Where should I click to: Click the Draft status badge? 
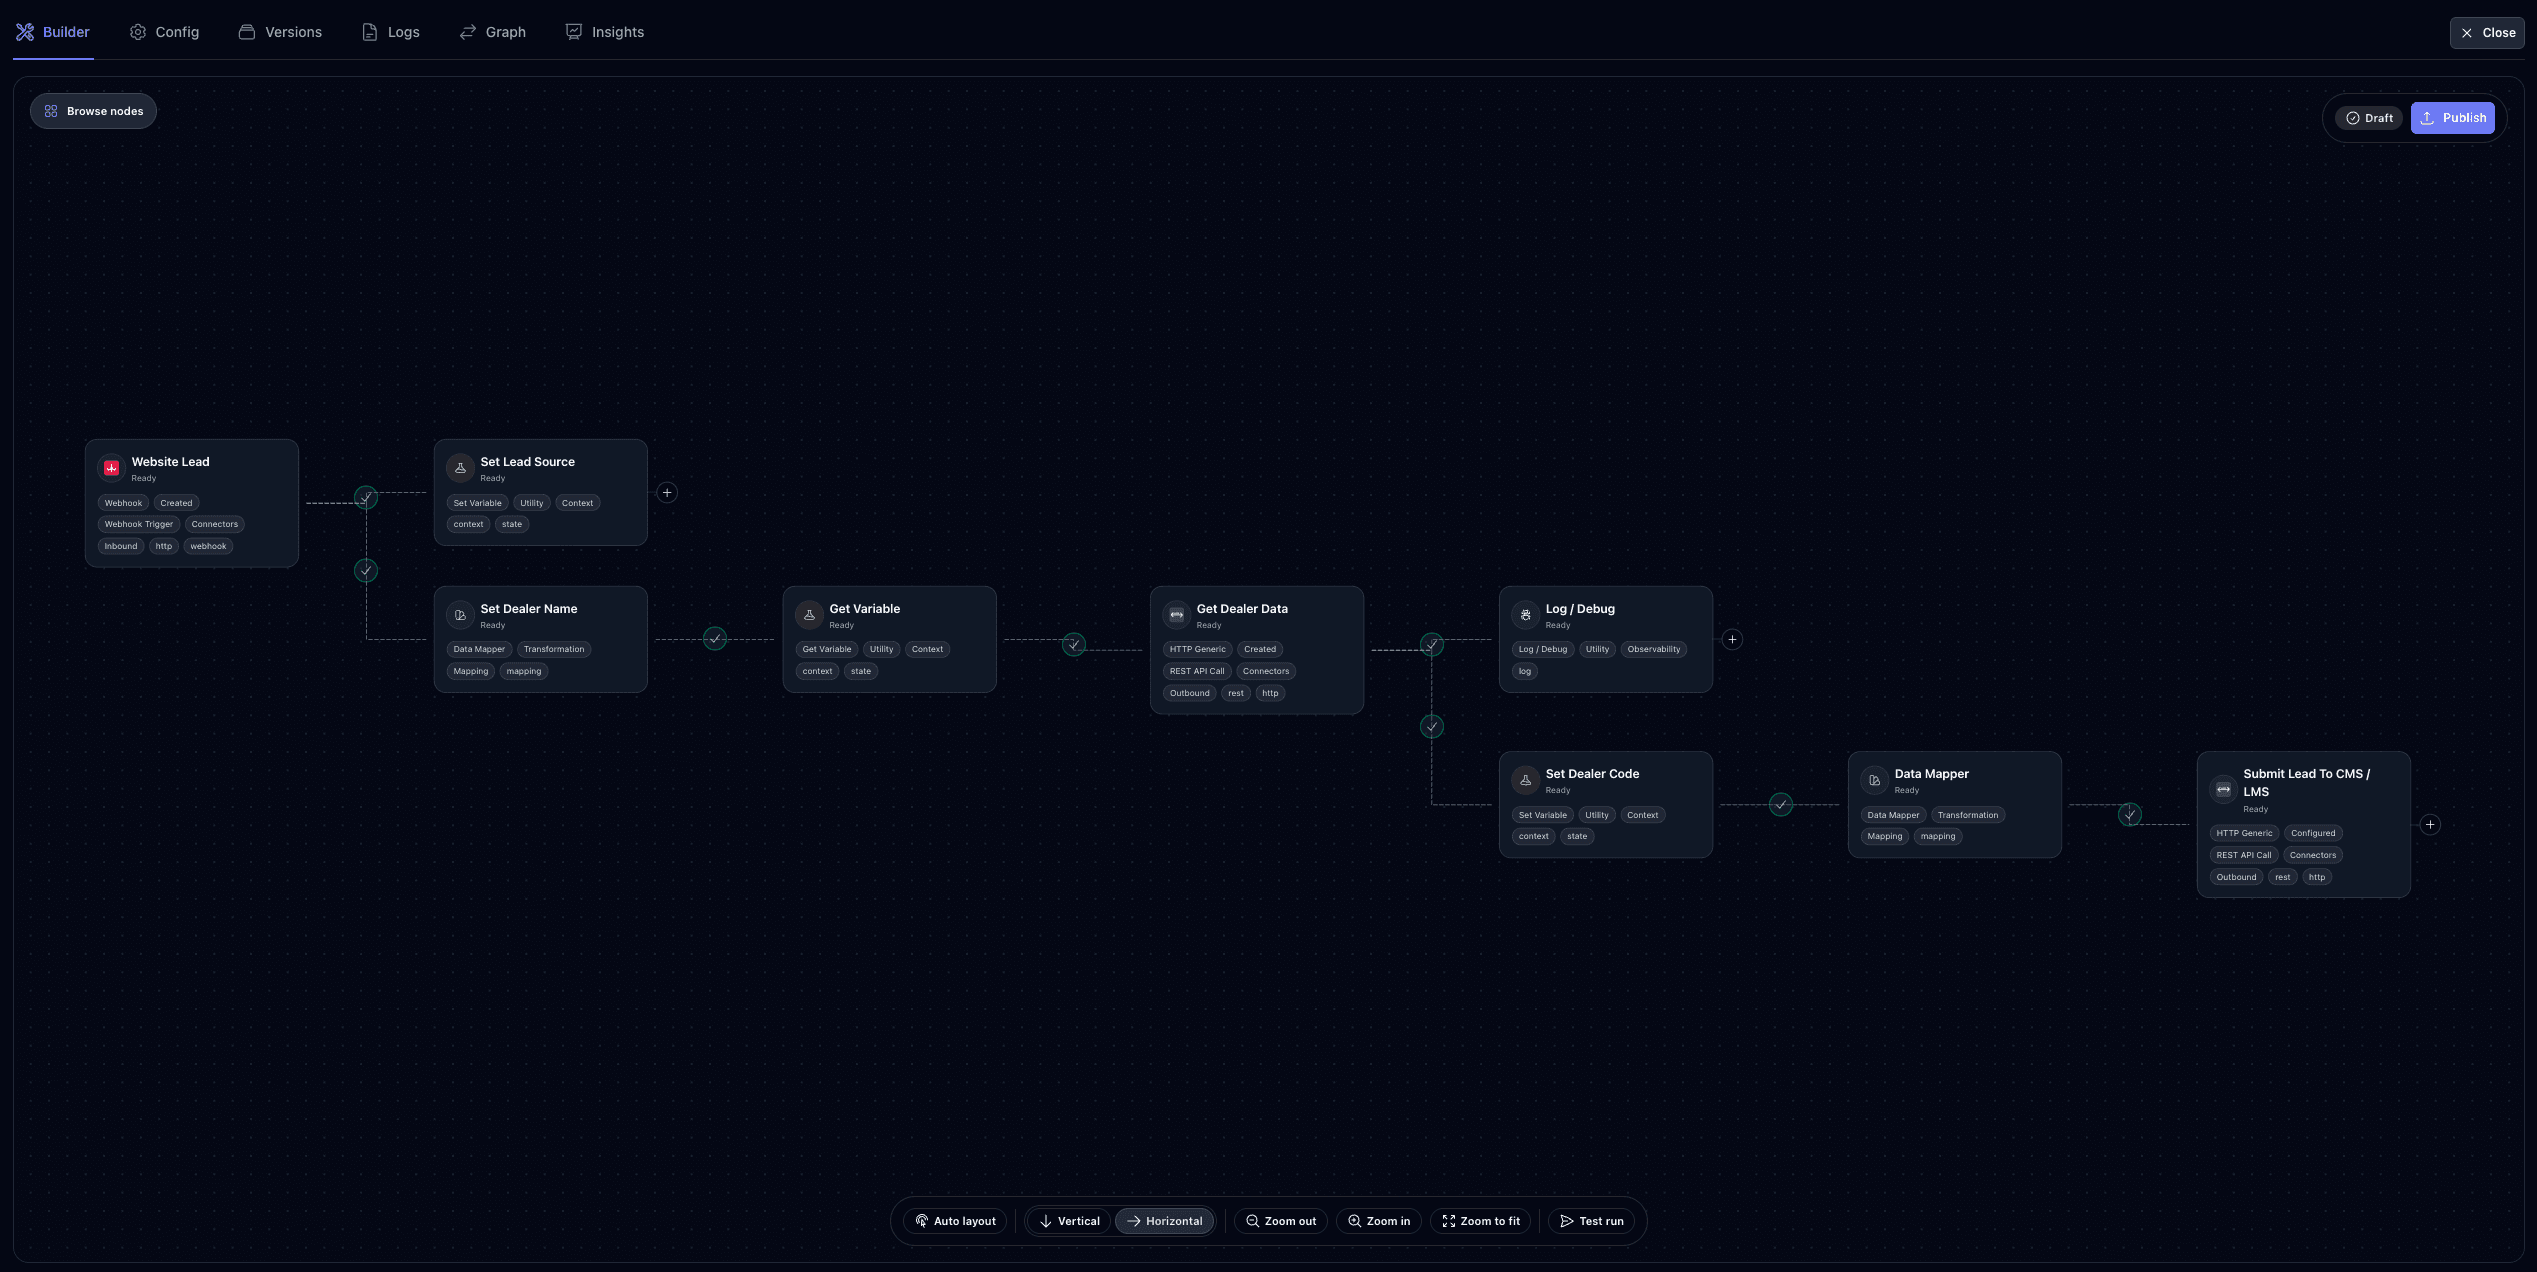point(2369,118)
